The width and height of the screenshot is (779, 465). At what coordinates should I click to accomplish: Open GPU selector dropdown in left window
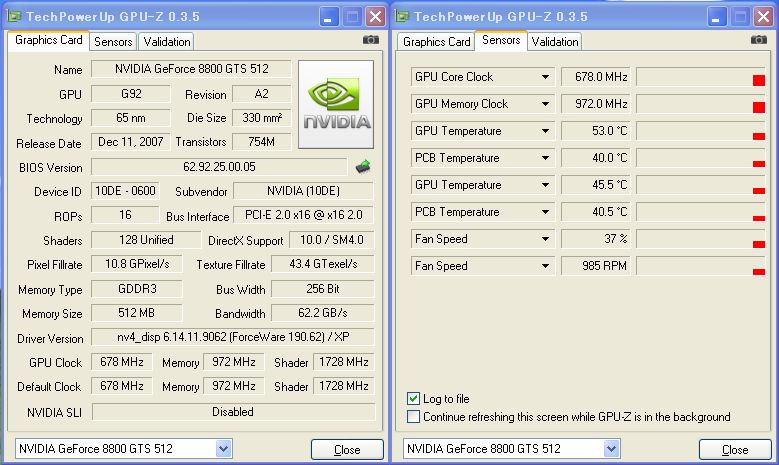224,449
